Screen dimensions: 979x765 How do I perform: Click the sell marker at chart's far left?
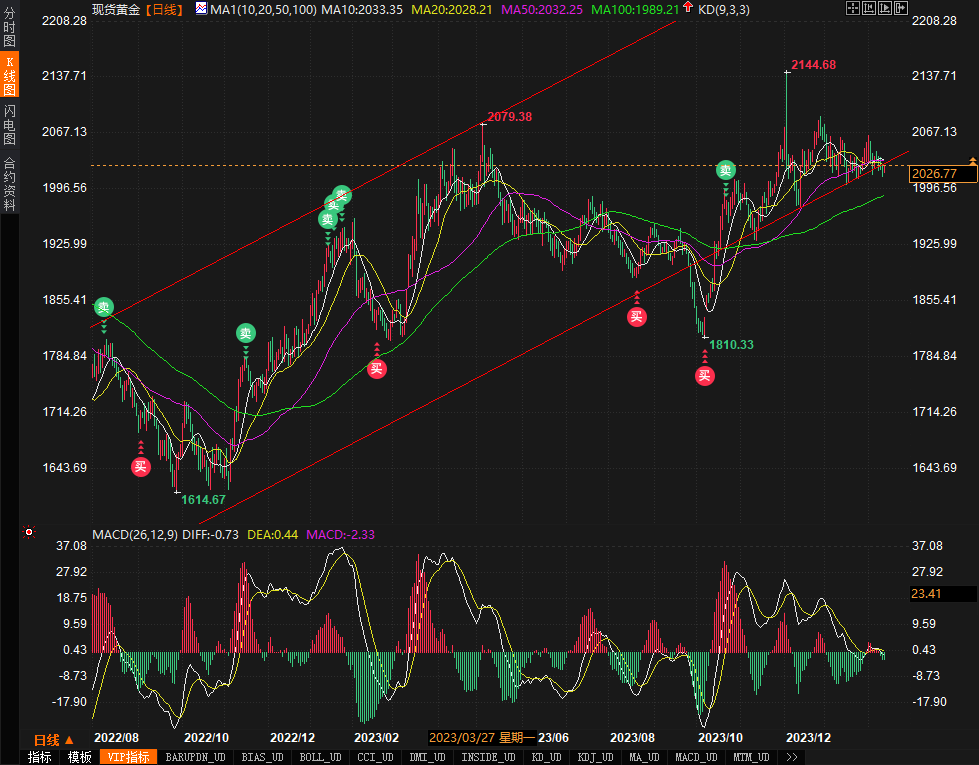point(104,307)
